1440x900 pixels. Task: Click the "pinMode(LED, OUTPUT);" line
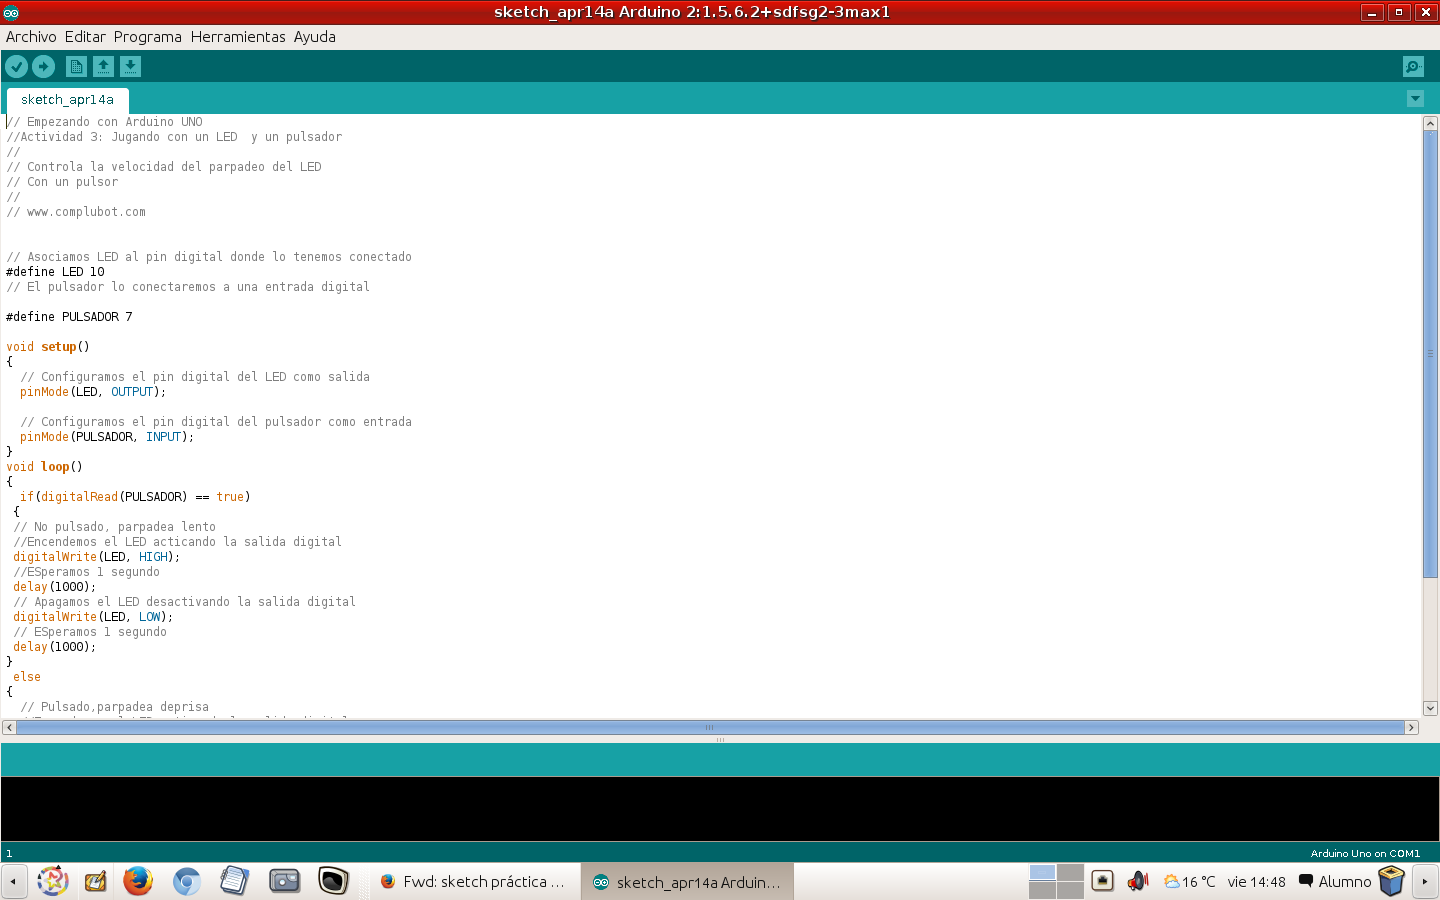(x=93, y=392)
